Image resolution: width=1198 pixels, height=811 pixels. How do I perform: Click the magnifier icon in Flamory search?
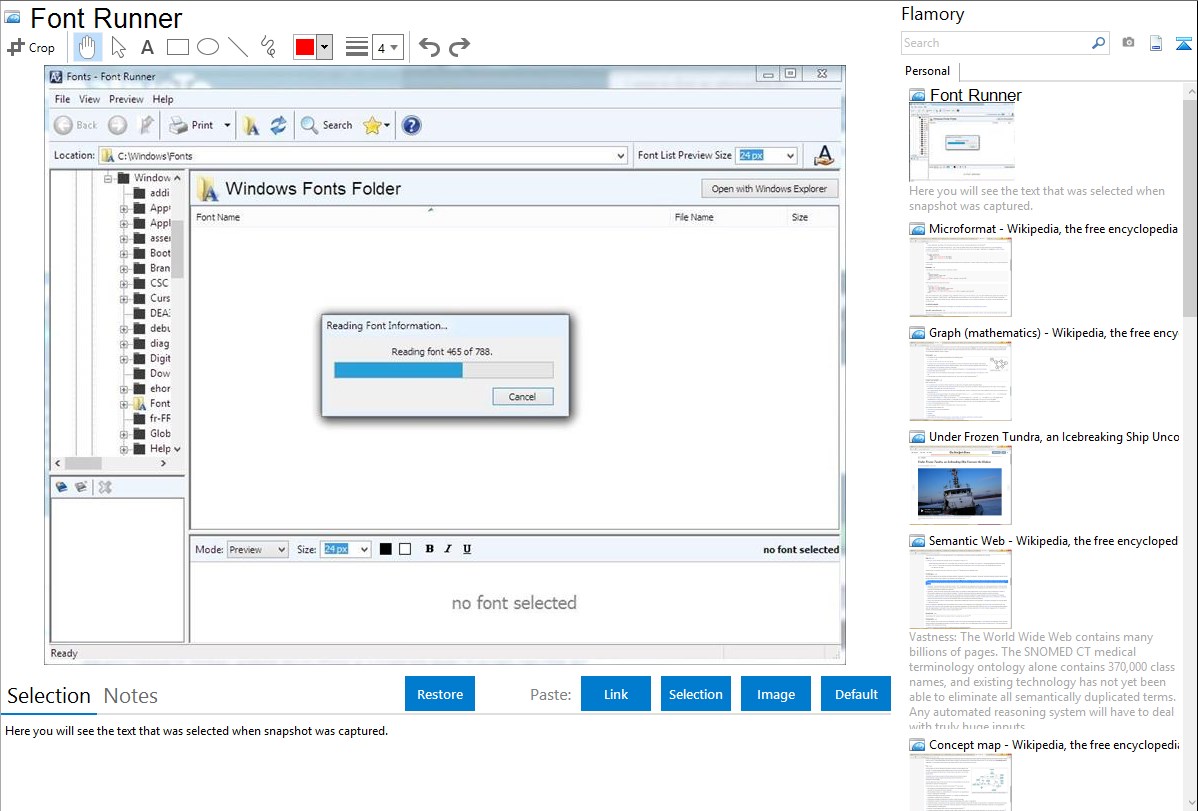pyautogui.click(x=1098, y=43)
